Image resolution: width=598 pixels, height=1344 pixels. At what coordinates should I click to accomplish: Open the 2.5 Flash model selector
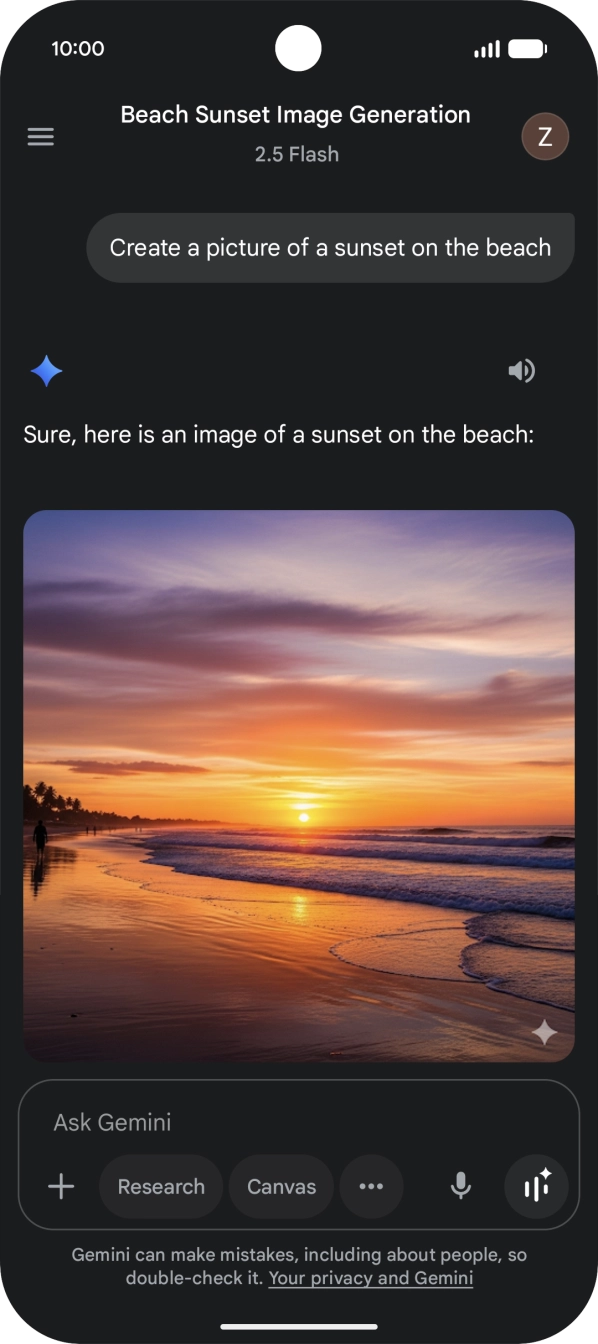[x=297, y=154]
